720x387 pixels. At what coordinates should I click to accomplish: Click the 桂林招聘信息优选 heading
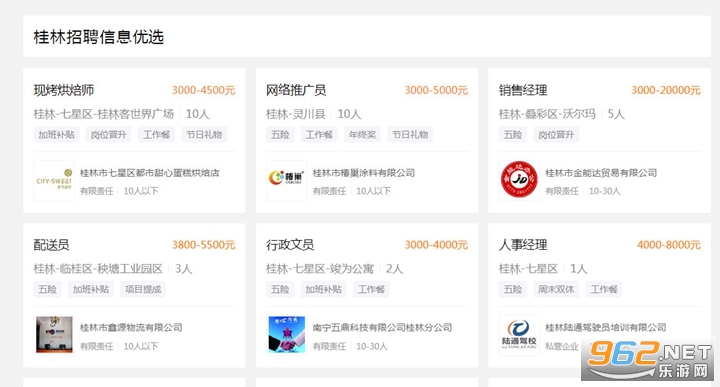coord(99,37)
